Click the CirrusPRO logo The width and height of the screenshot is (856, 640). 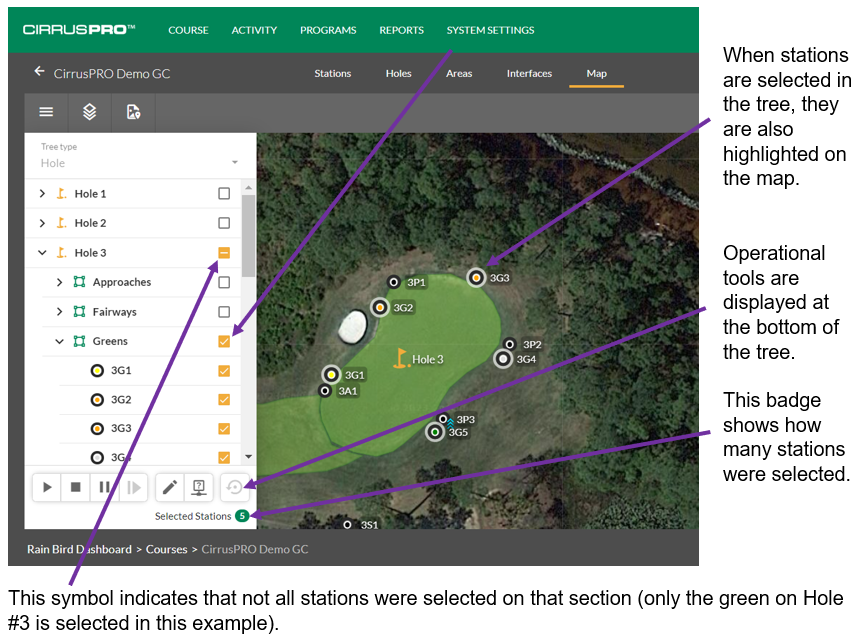coord(79,29)
